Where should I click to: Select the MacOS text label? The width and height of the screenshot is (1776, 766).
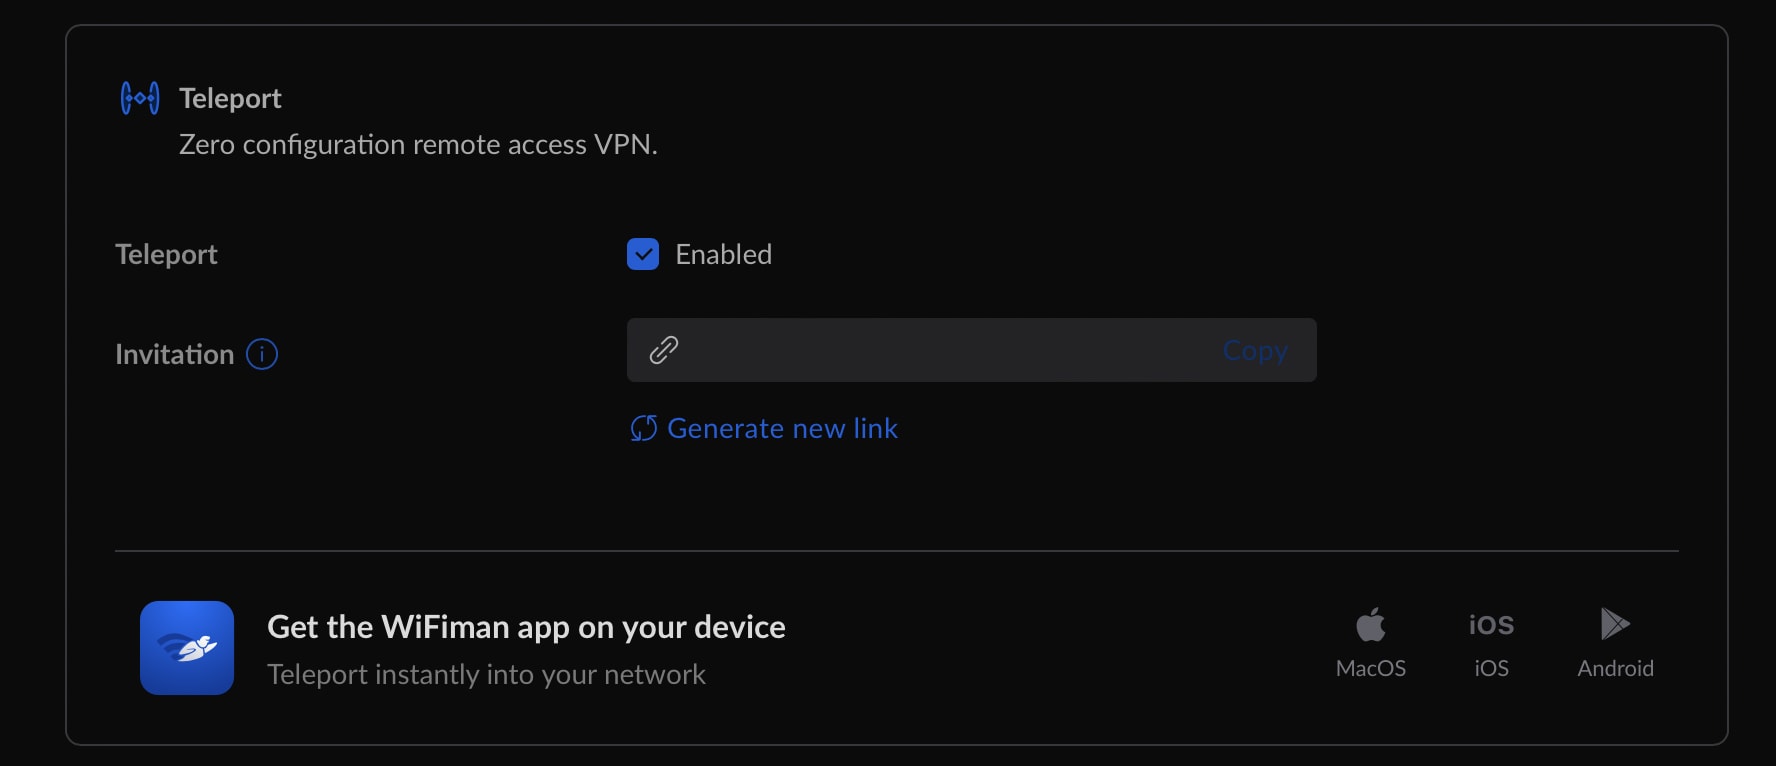pyautogui.click(x=1371, y=668)
